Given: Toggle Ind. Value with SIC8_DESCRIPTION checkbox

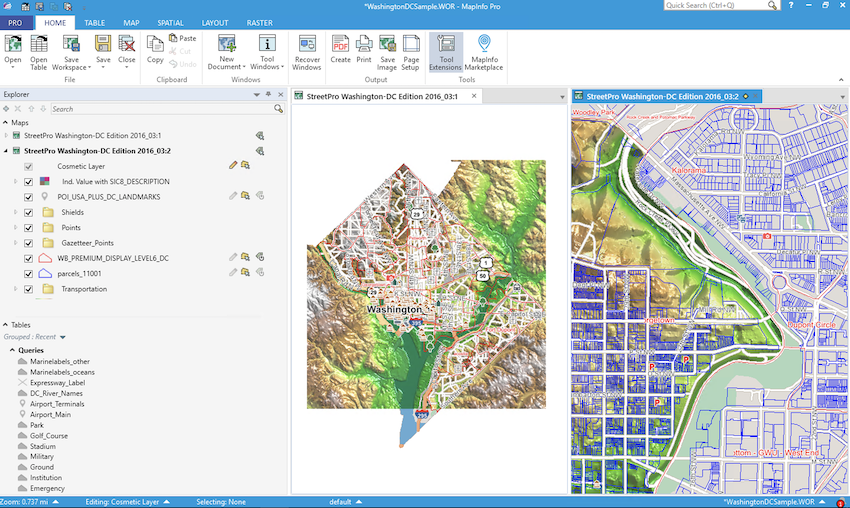Looking at the screenshot, I should pyautogui.click(x=29, y=182).
